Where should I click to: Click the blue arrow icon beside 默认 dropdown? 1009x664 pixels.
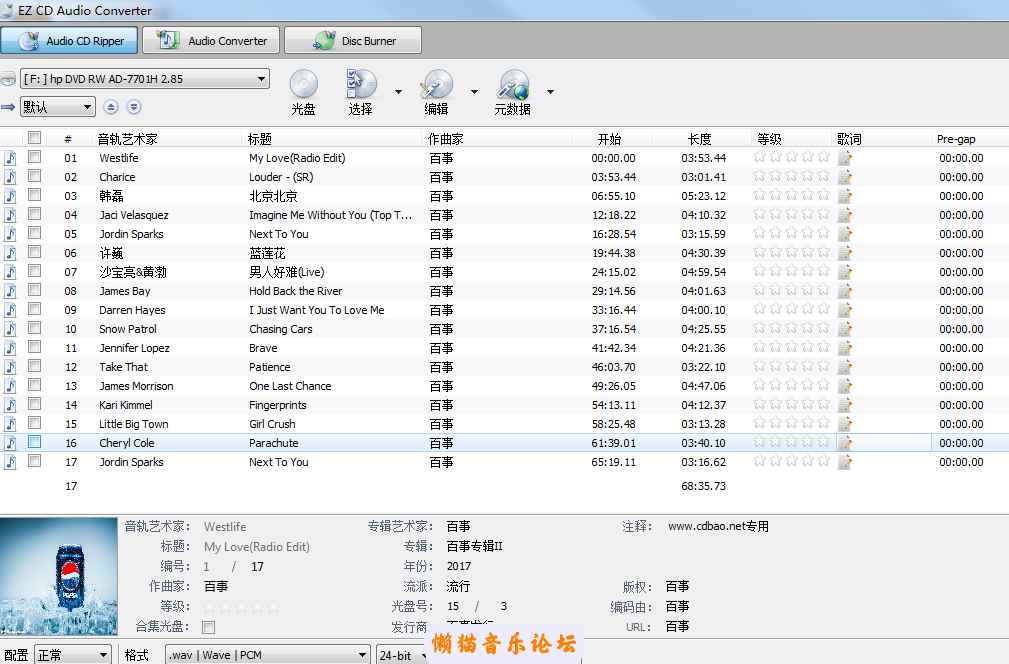tap(8, 107)
